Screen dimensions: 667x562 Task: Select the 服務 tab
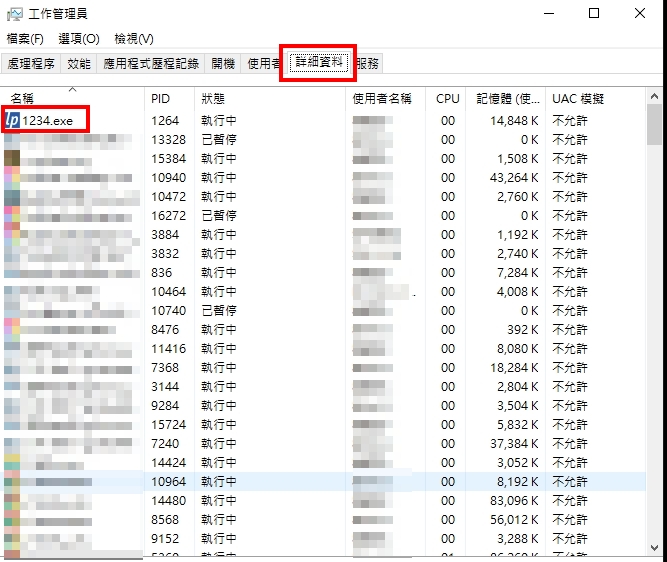[368, 63]
